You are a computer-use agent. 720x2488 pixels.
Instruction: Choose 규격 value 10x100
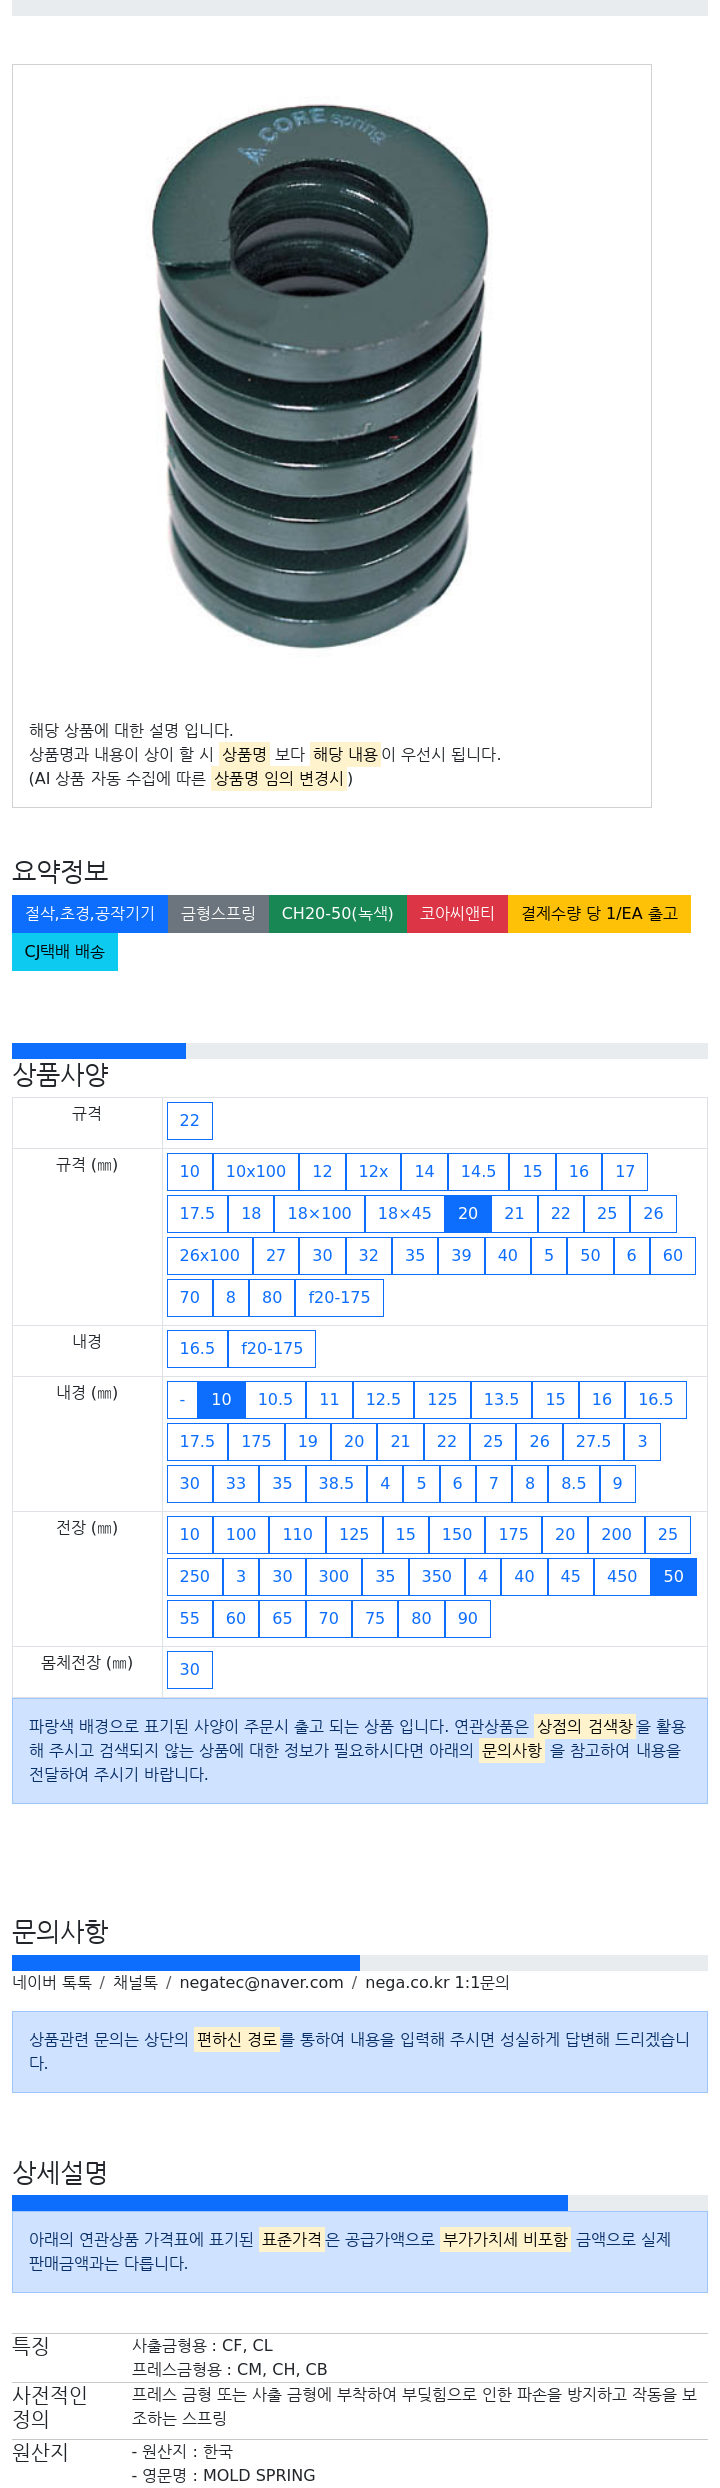click(x=256, y=1172)
